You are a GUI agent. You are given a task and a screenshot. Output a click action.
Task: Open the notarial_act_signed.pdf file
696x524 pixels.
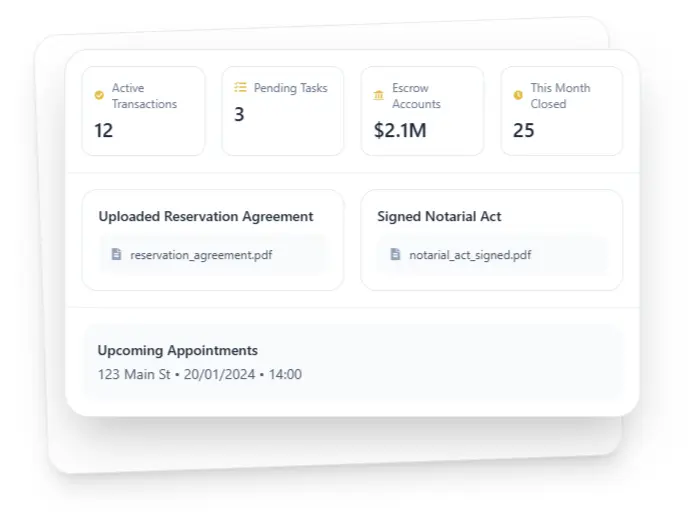(492, 255)
